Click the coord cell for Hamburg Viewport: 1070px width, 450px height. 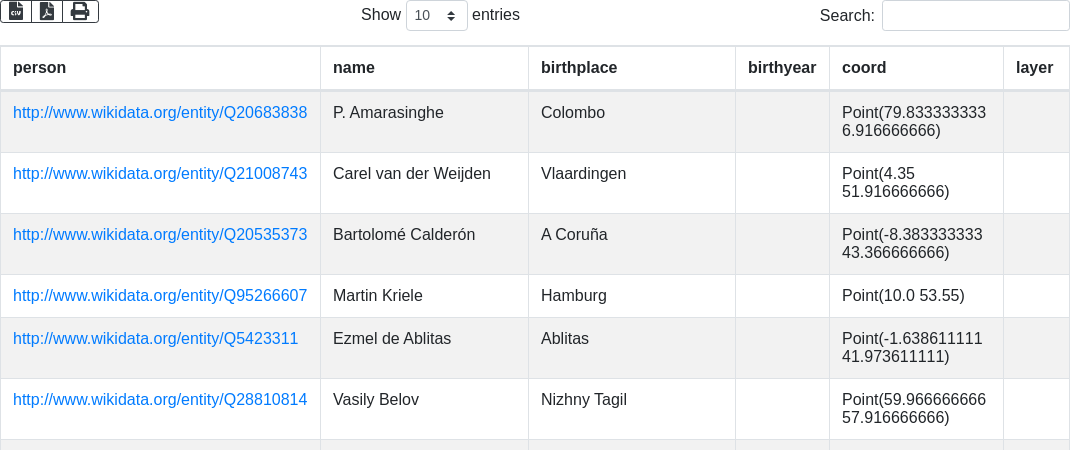903,295
